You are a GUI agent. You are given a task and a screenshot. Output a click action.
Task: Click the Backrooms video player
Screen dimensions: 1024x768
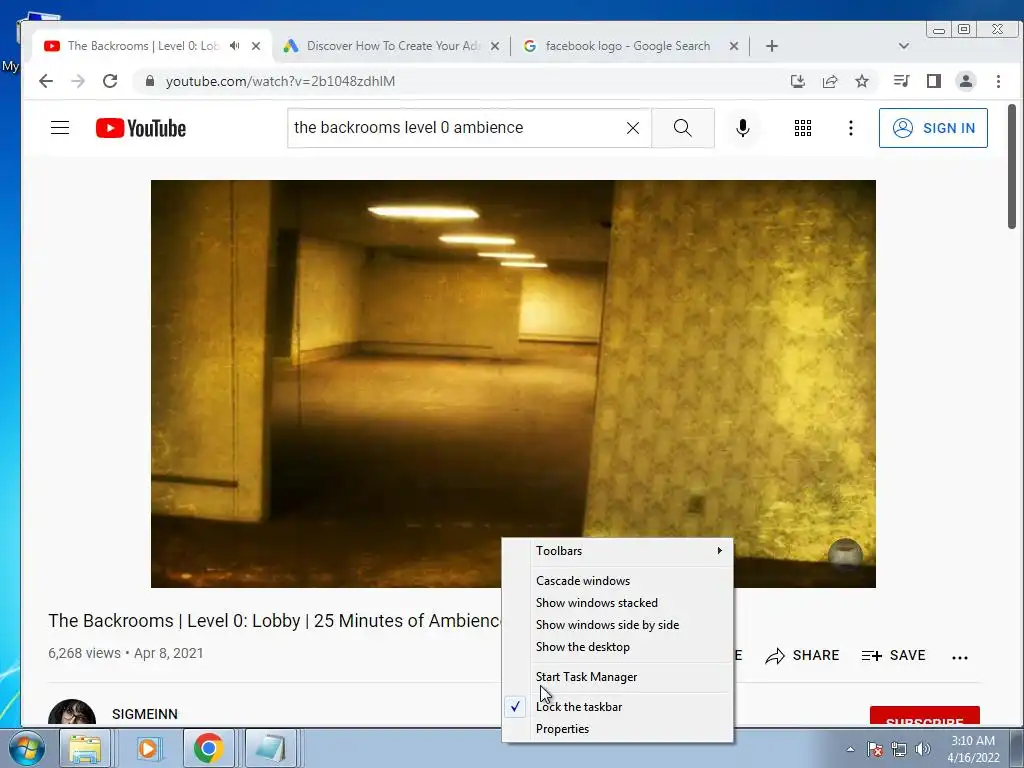pyautogui.click(x=513, y=384)
